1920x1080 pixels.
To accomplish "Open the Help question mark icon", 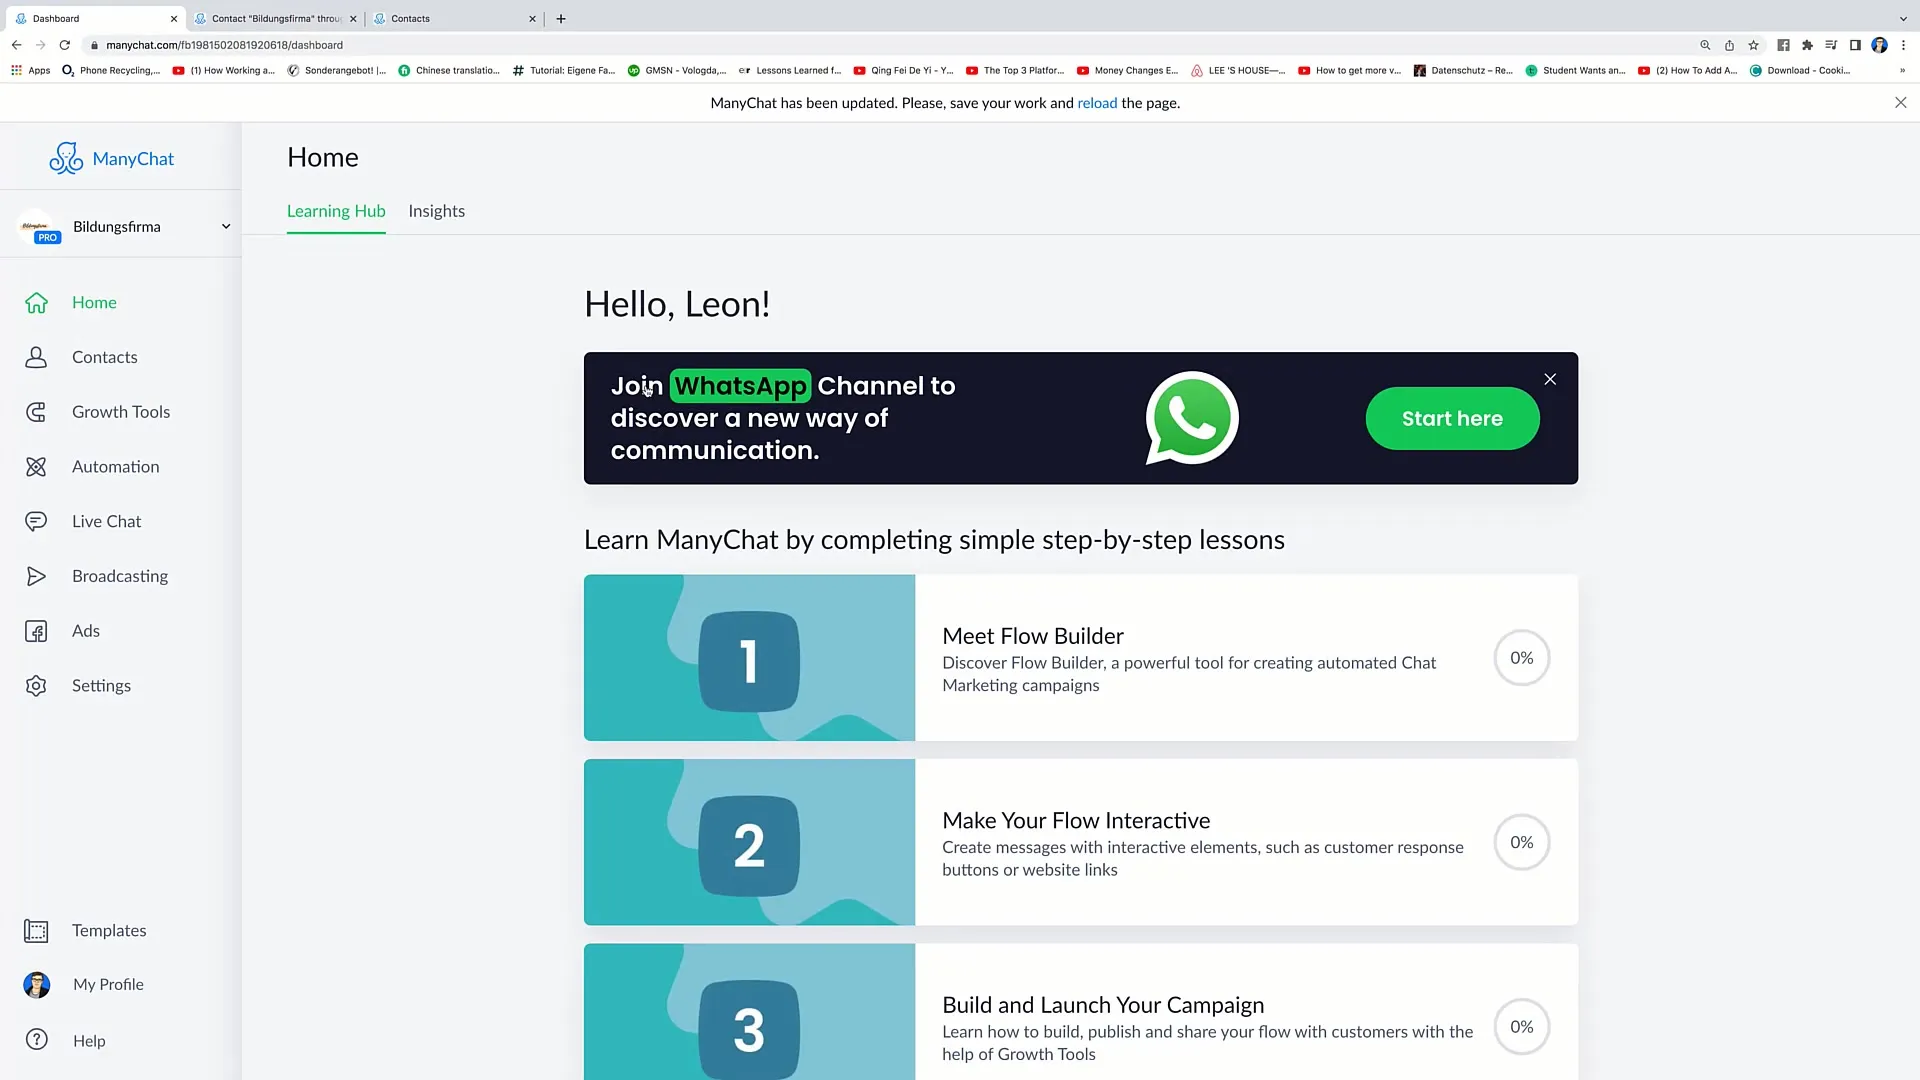I will 37,1040.
